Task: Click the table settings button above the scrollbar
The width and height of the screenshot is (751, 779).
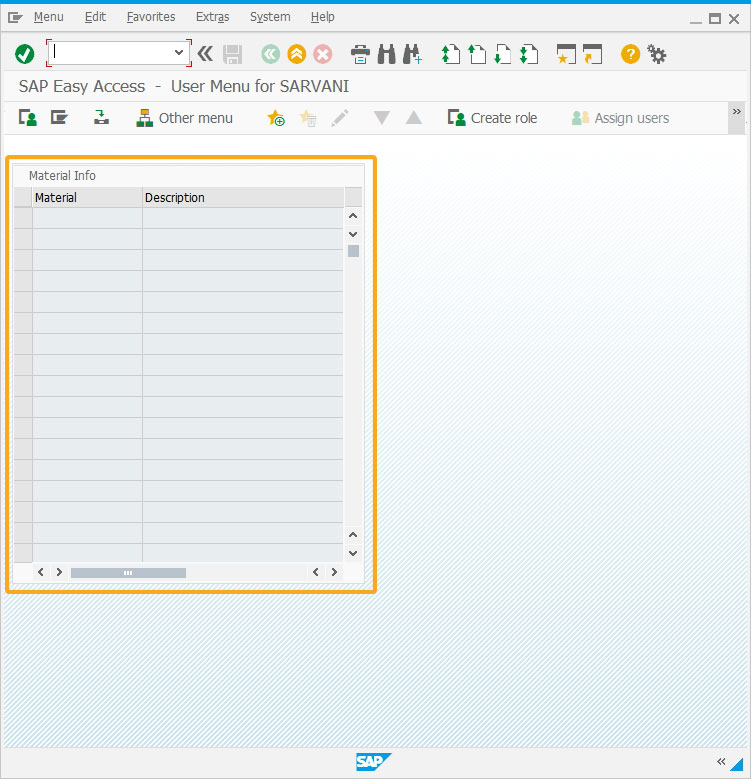Action: pyautogui.click(x=353, y=197)
